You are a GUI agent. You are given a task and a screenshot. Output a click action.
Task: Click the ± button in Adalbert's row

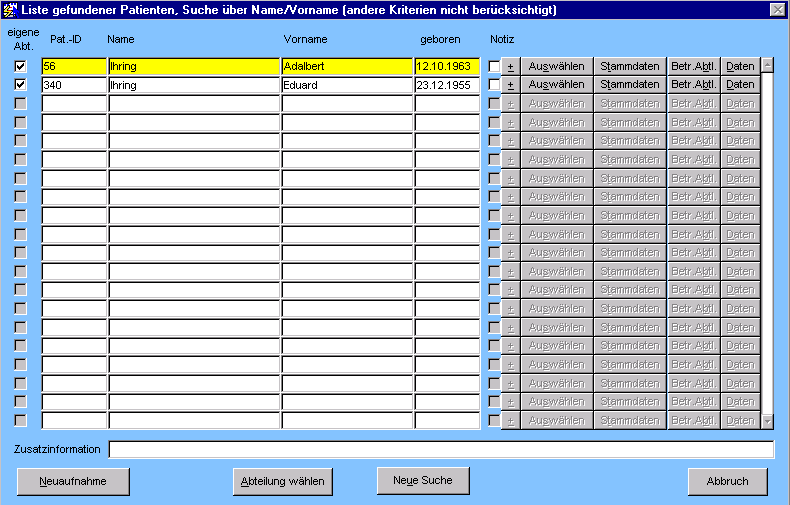[x=510, y=67]
